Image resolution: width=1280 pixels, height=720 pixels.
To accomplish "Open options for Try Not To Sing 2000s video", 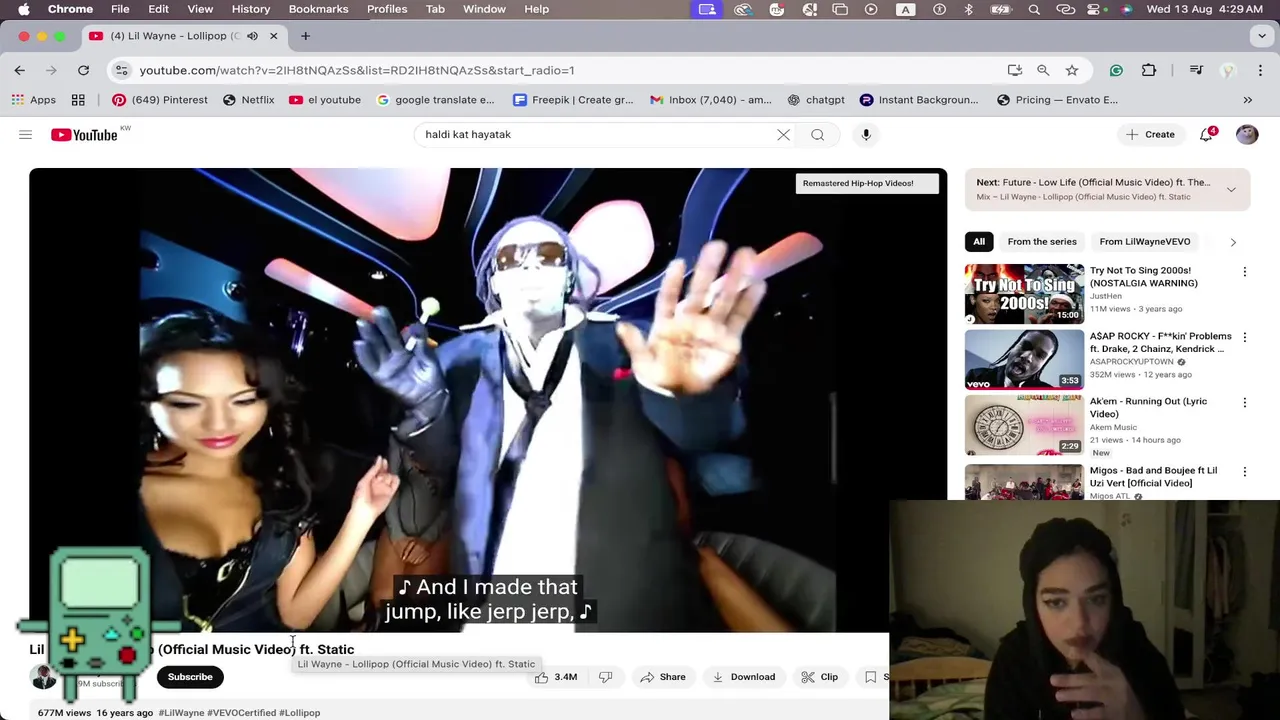I will pos(1244,272).
